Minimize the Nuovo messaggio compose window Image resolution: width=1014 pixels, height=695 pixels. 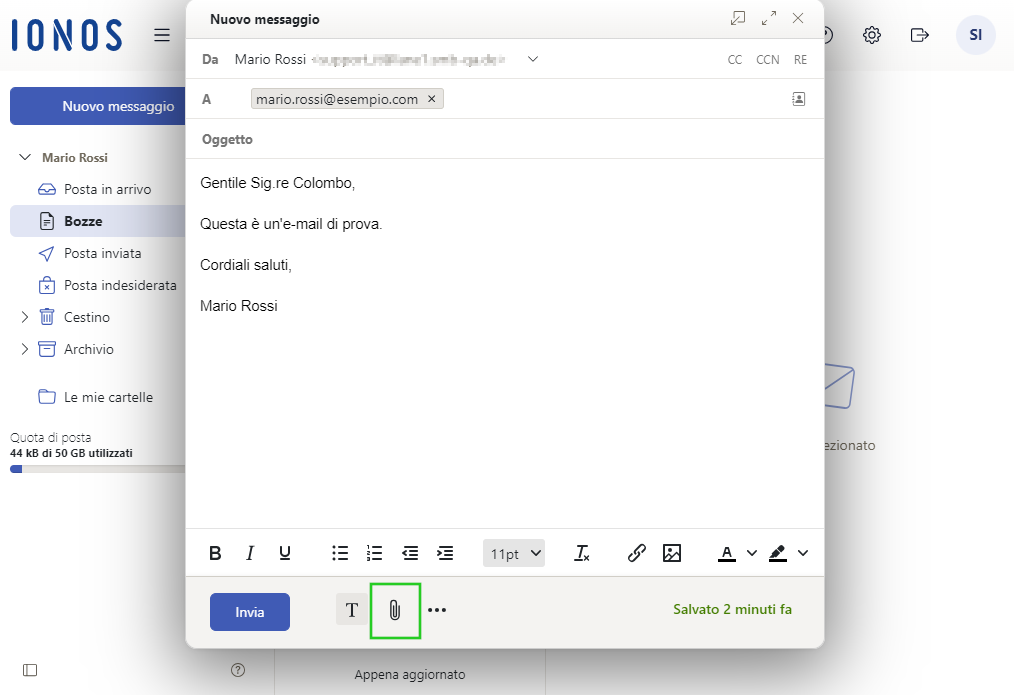coord(738,18)
